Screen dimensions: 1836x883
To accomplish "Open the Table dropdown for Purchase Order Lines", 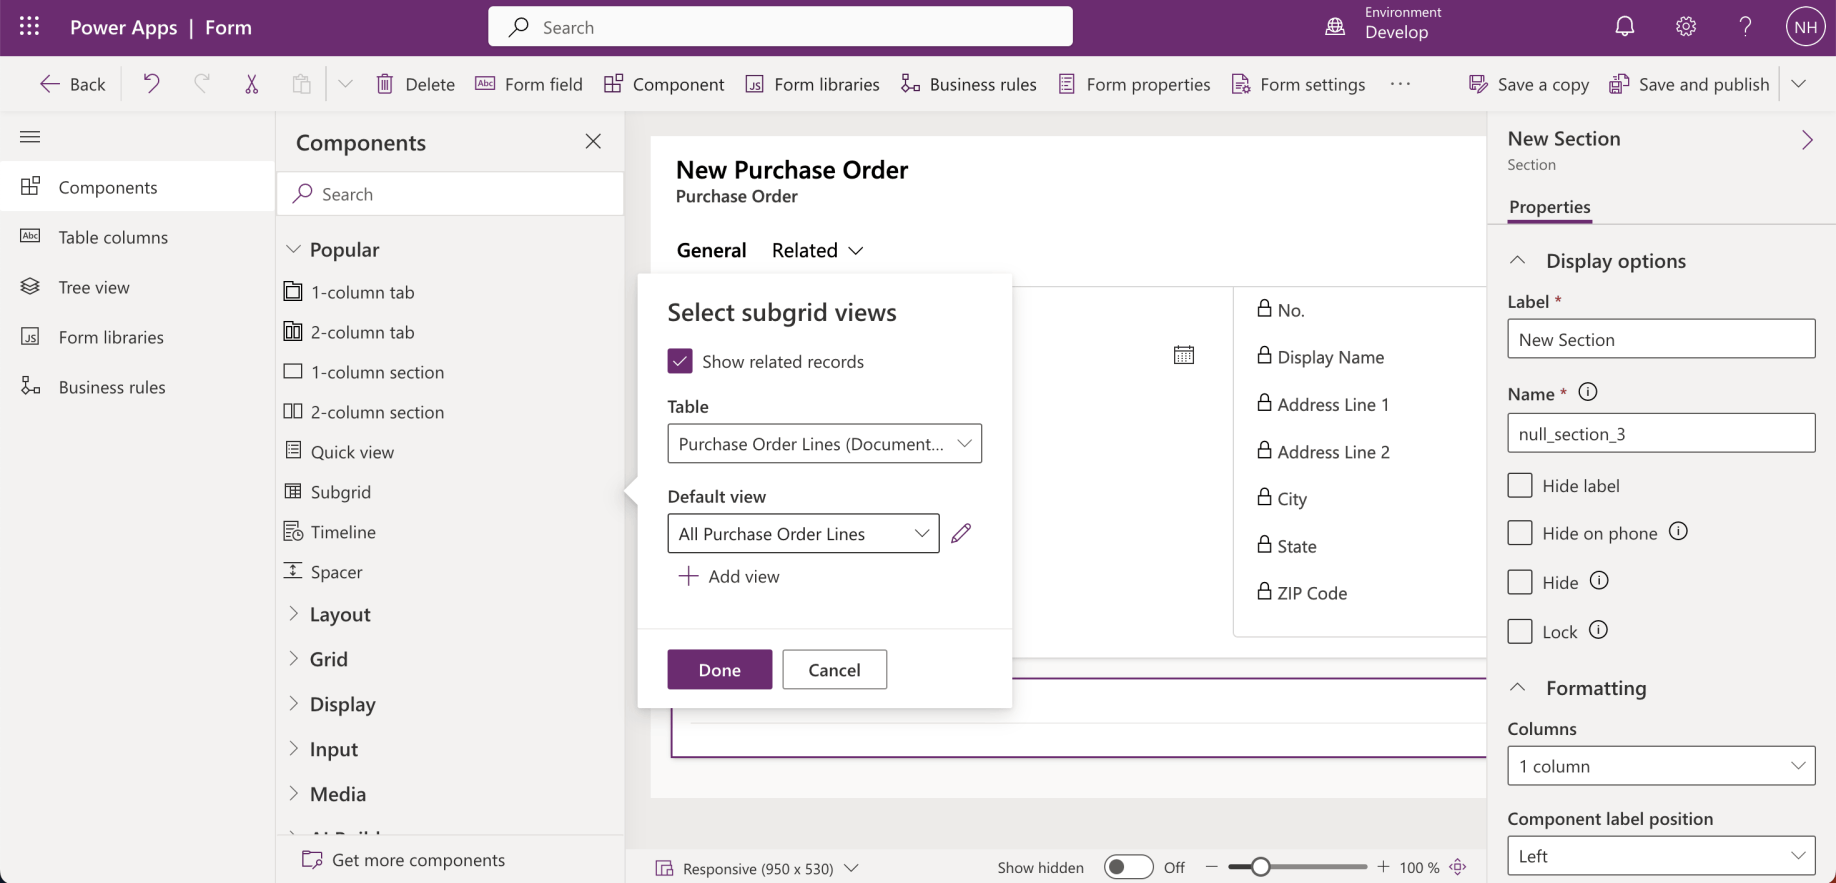I will coord(824,444).
